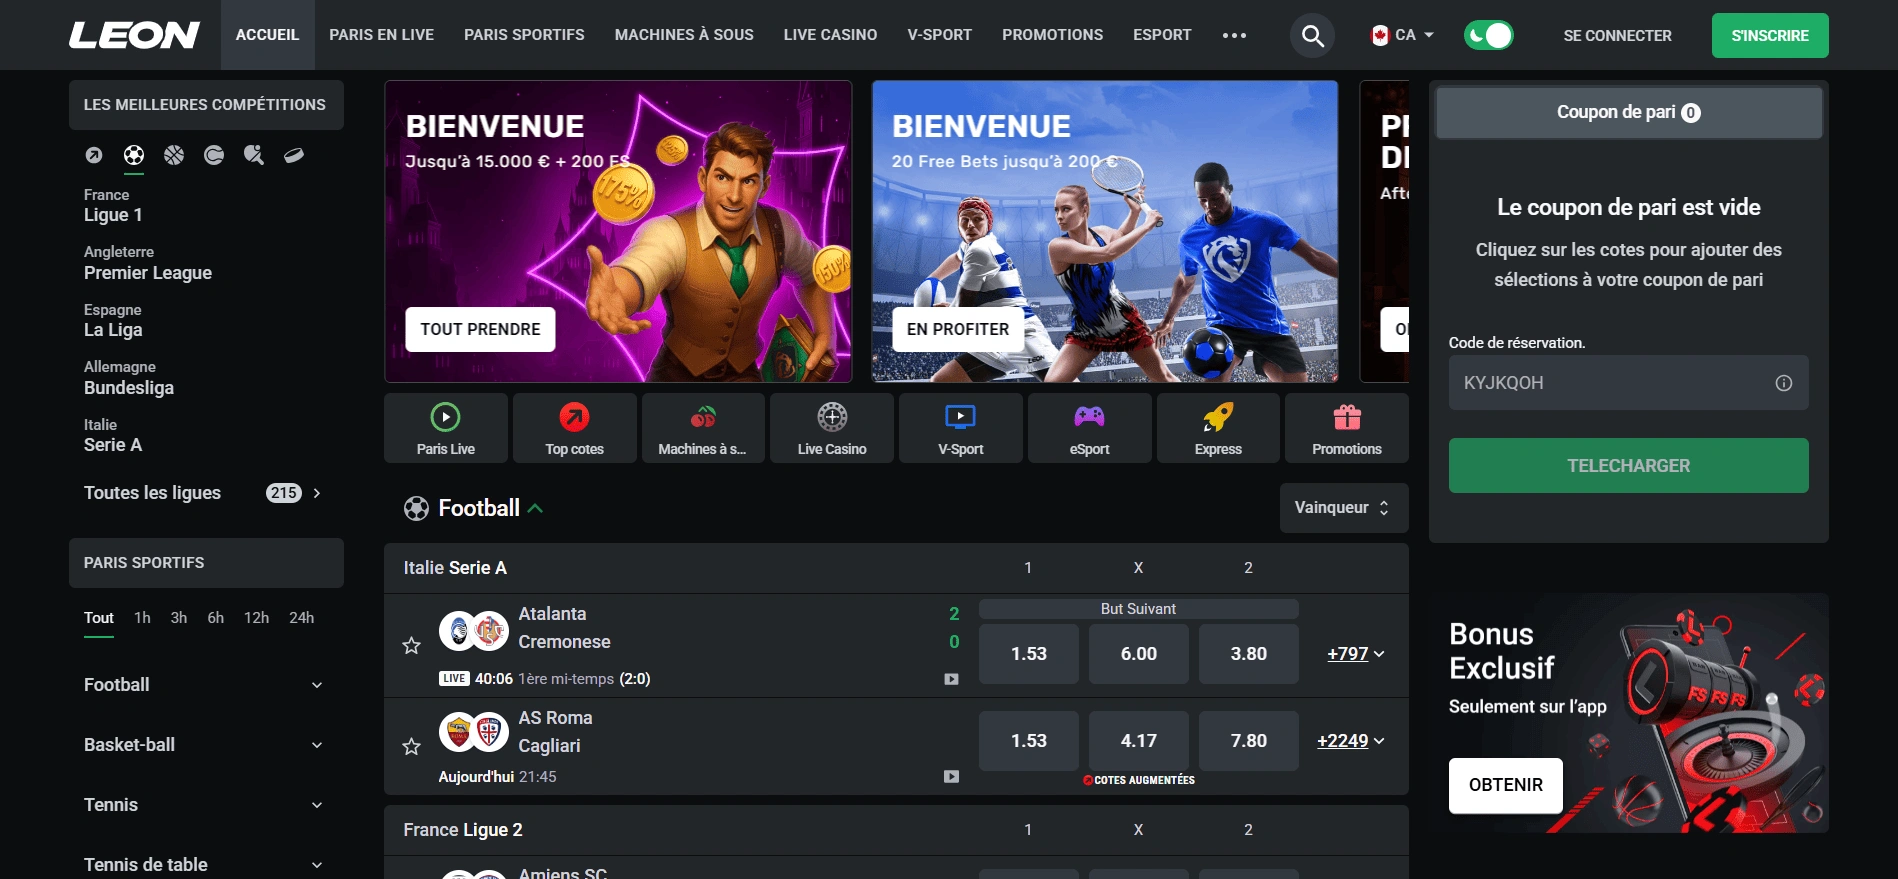Toggle the green theme switch in header

pyautogui.click(x=1488, y=35)
